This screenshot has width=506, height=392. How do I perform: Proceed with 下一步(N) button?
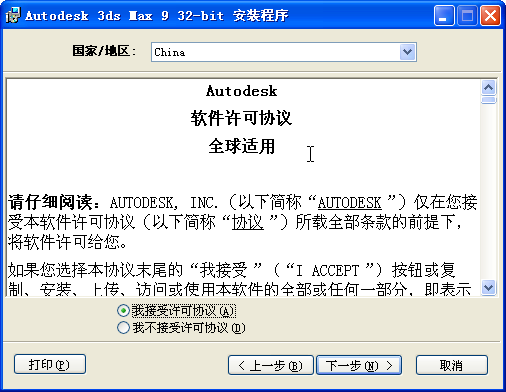pos(359,365)
